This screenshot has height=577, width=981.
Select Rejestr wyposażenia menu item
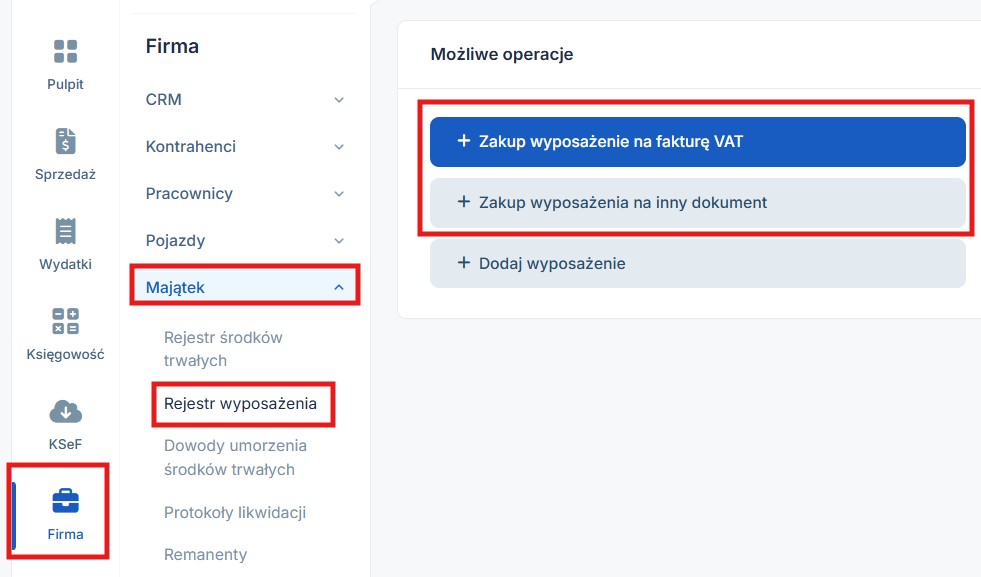[240, 404]
